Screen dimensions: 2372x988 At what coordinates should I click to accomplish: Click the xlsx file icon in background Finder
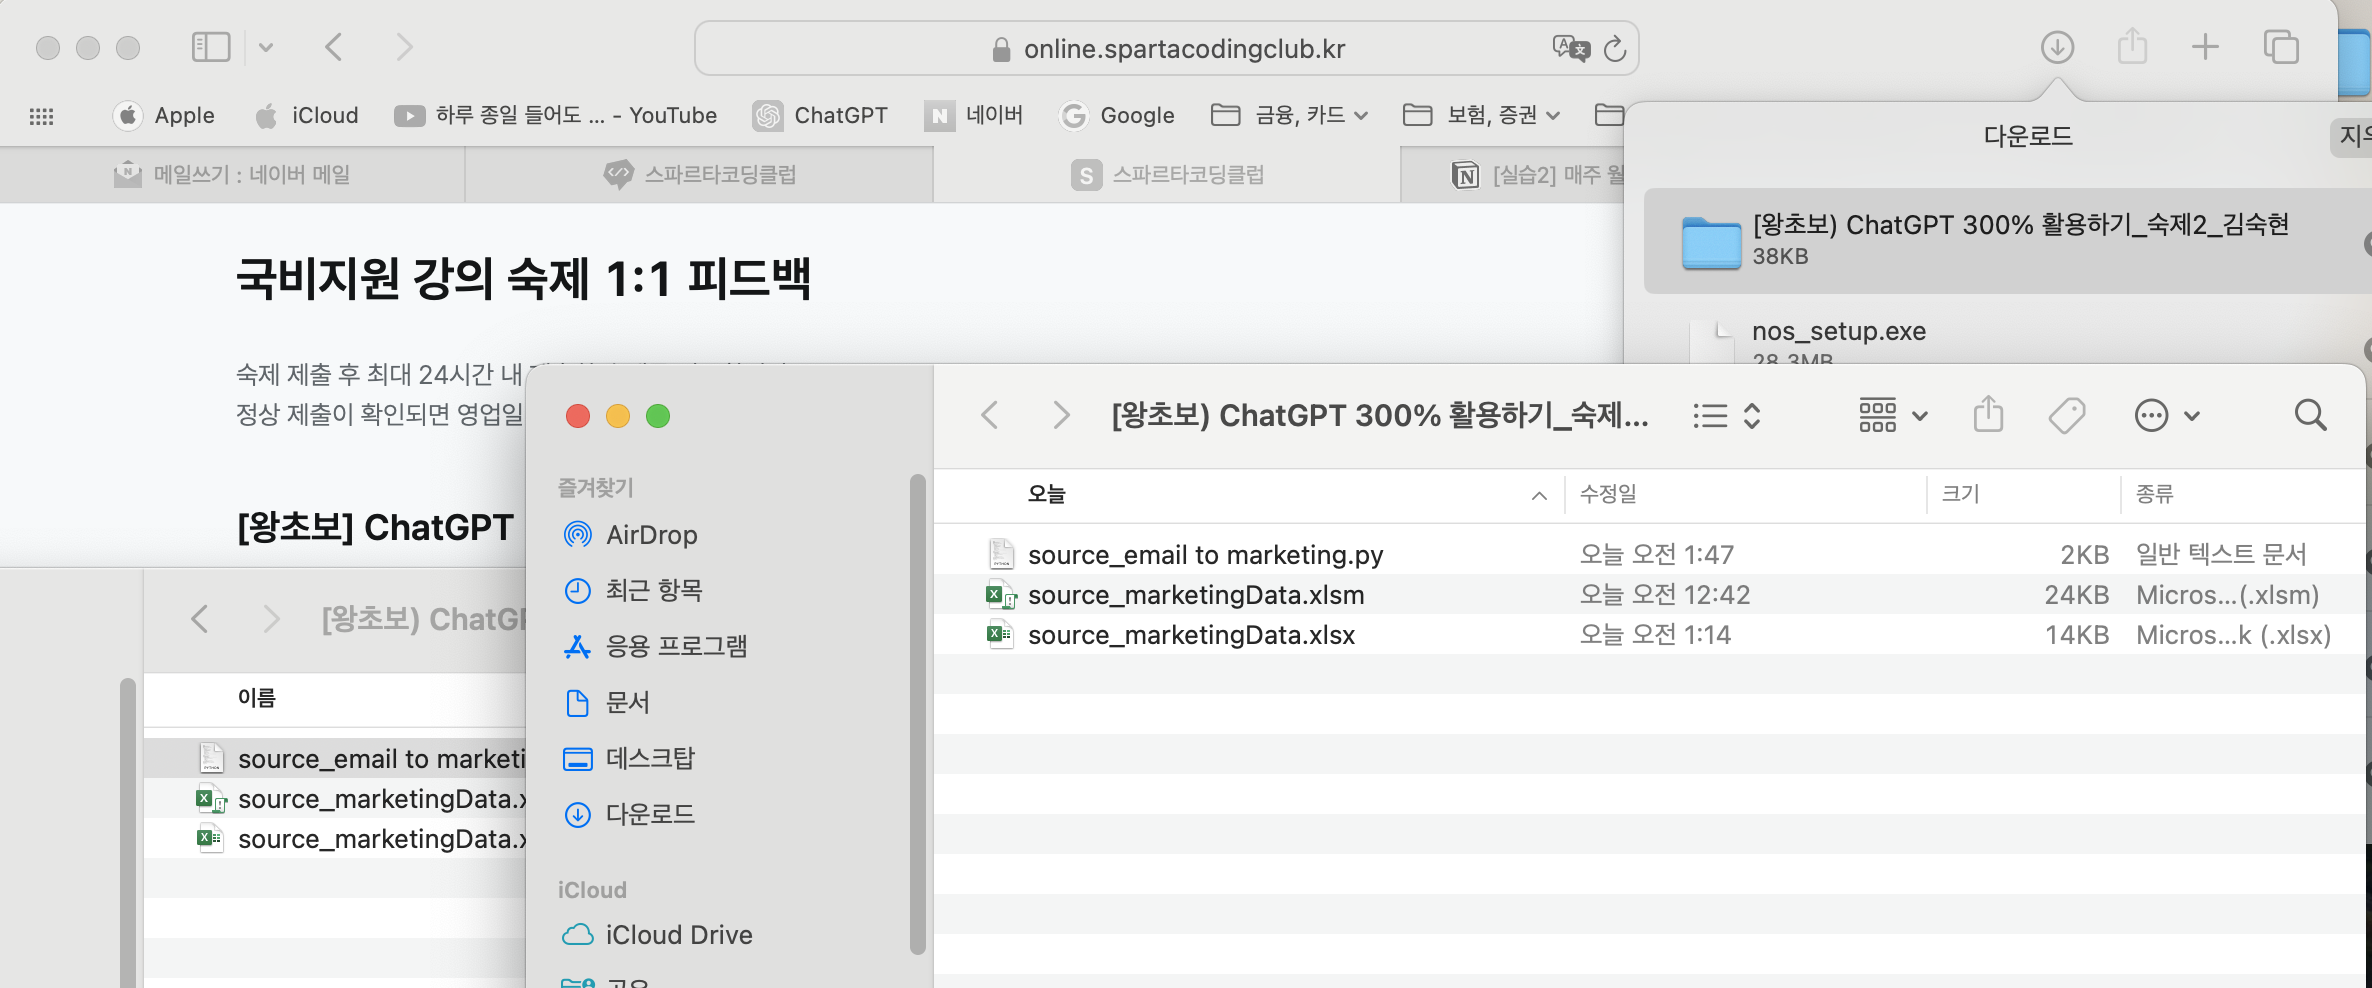[211, 839]
